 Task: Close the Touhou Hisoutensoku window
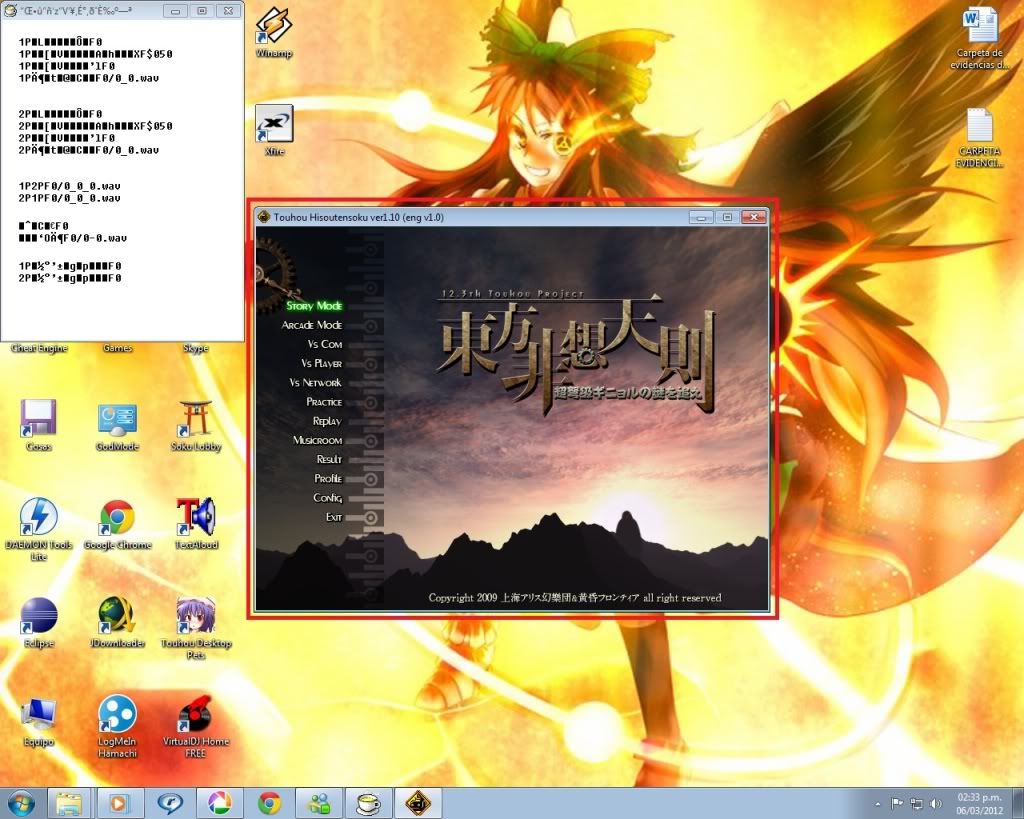754,217
